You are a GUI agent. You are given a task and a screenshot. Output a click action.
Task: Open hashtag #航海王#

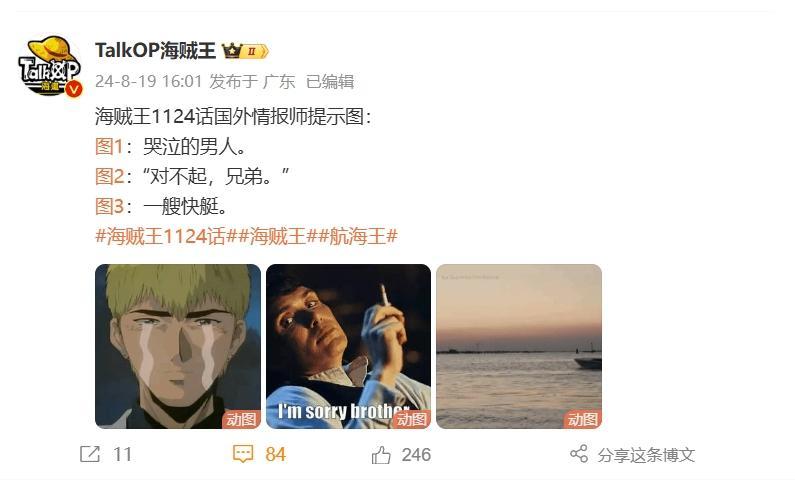click(x=358, y=236)
